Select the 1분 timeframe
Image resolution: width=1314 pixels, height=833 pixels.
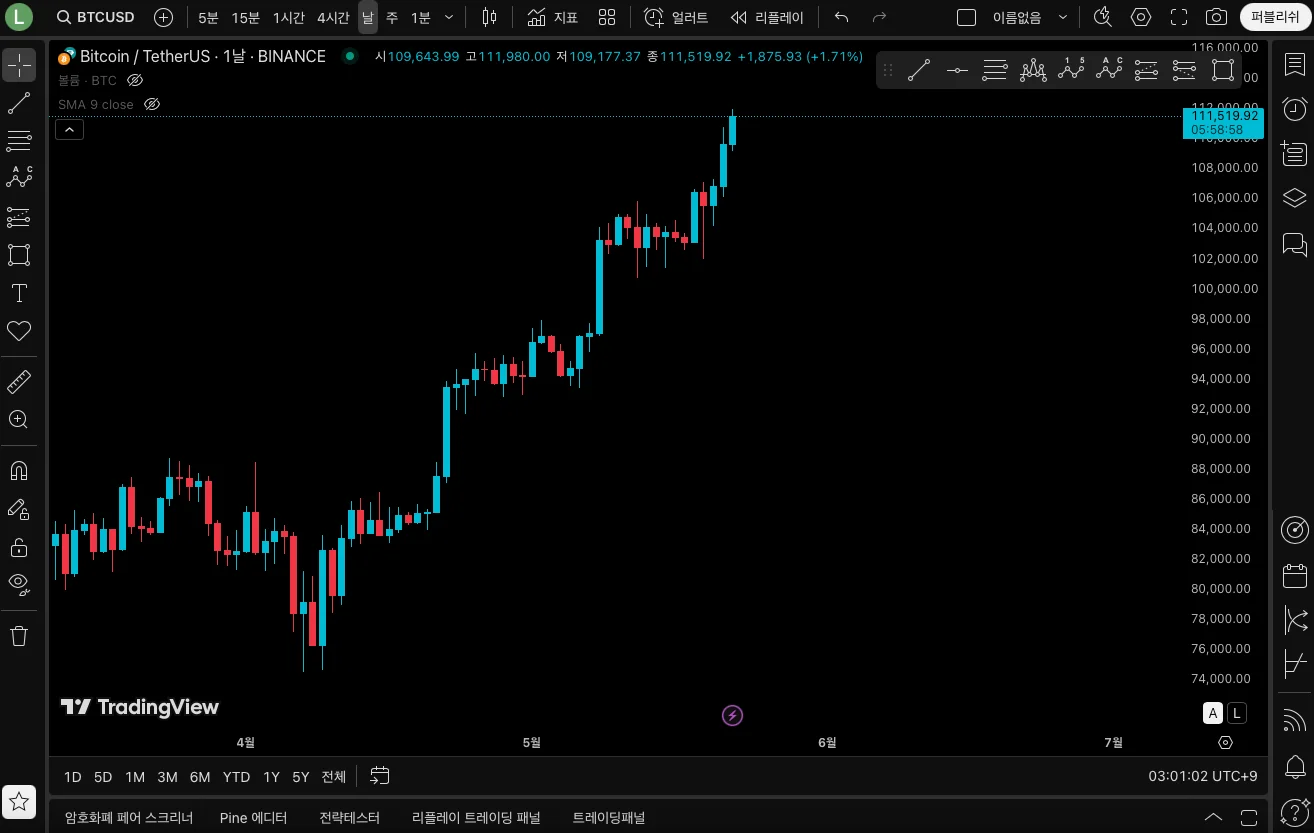click(421, 17)
